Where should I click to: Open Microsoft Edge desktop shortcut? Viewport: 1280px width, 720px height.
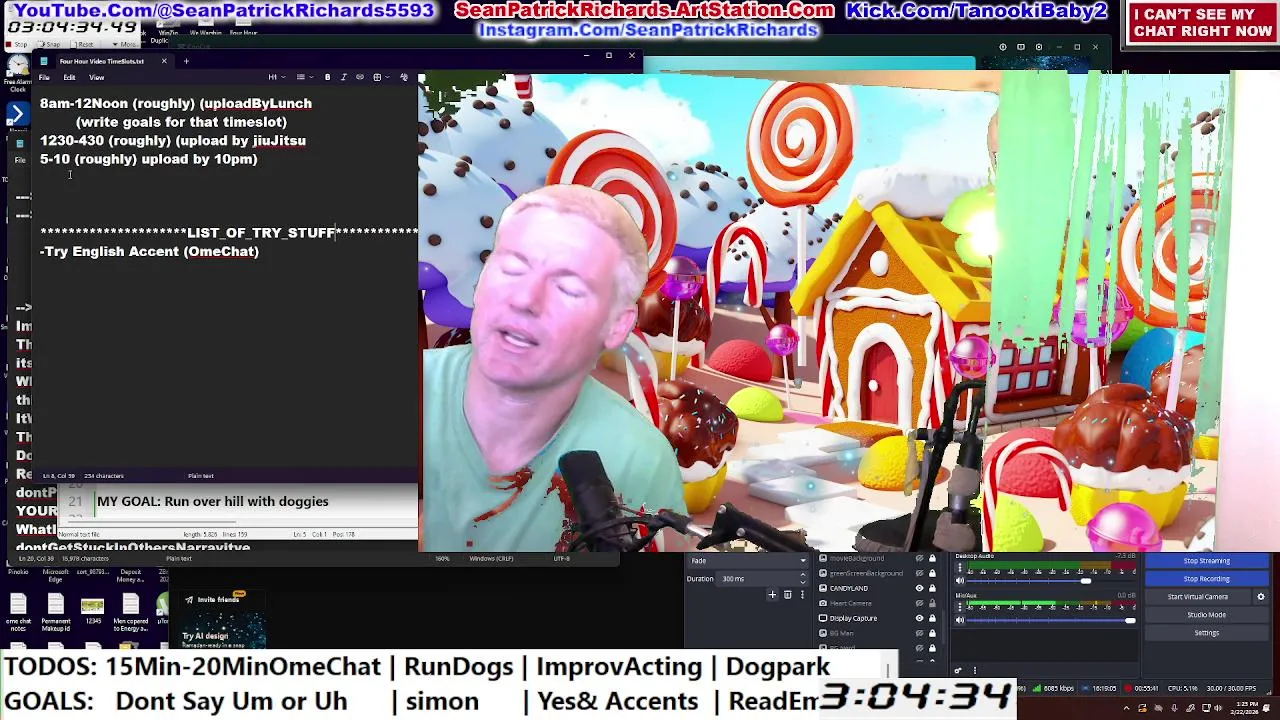[x=55, y=575]
